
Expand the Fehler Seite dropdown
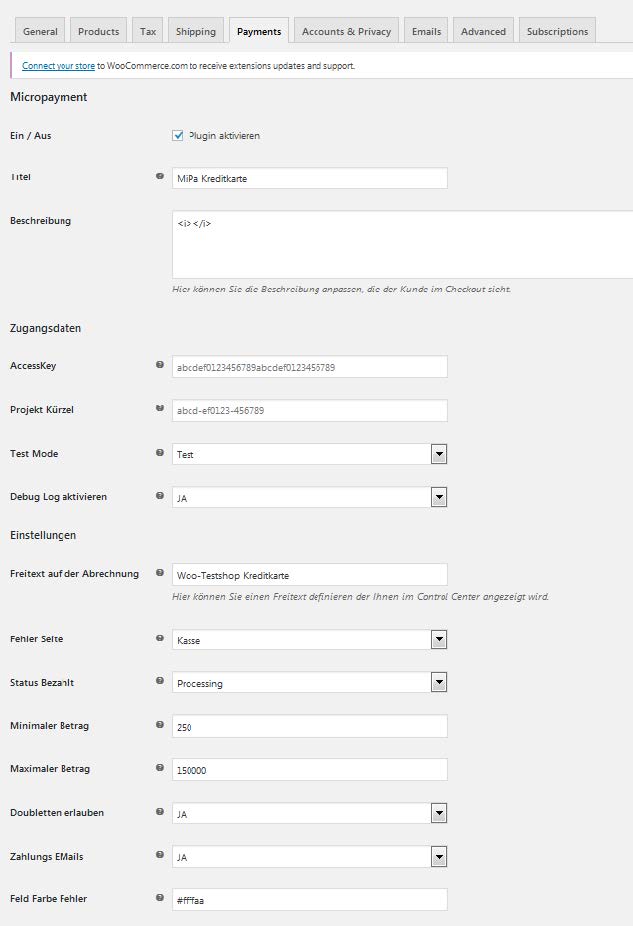(x=310, y=639)
